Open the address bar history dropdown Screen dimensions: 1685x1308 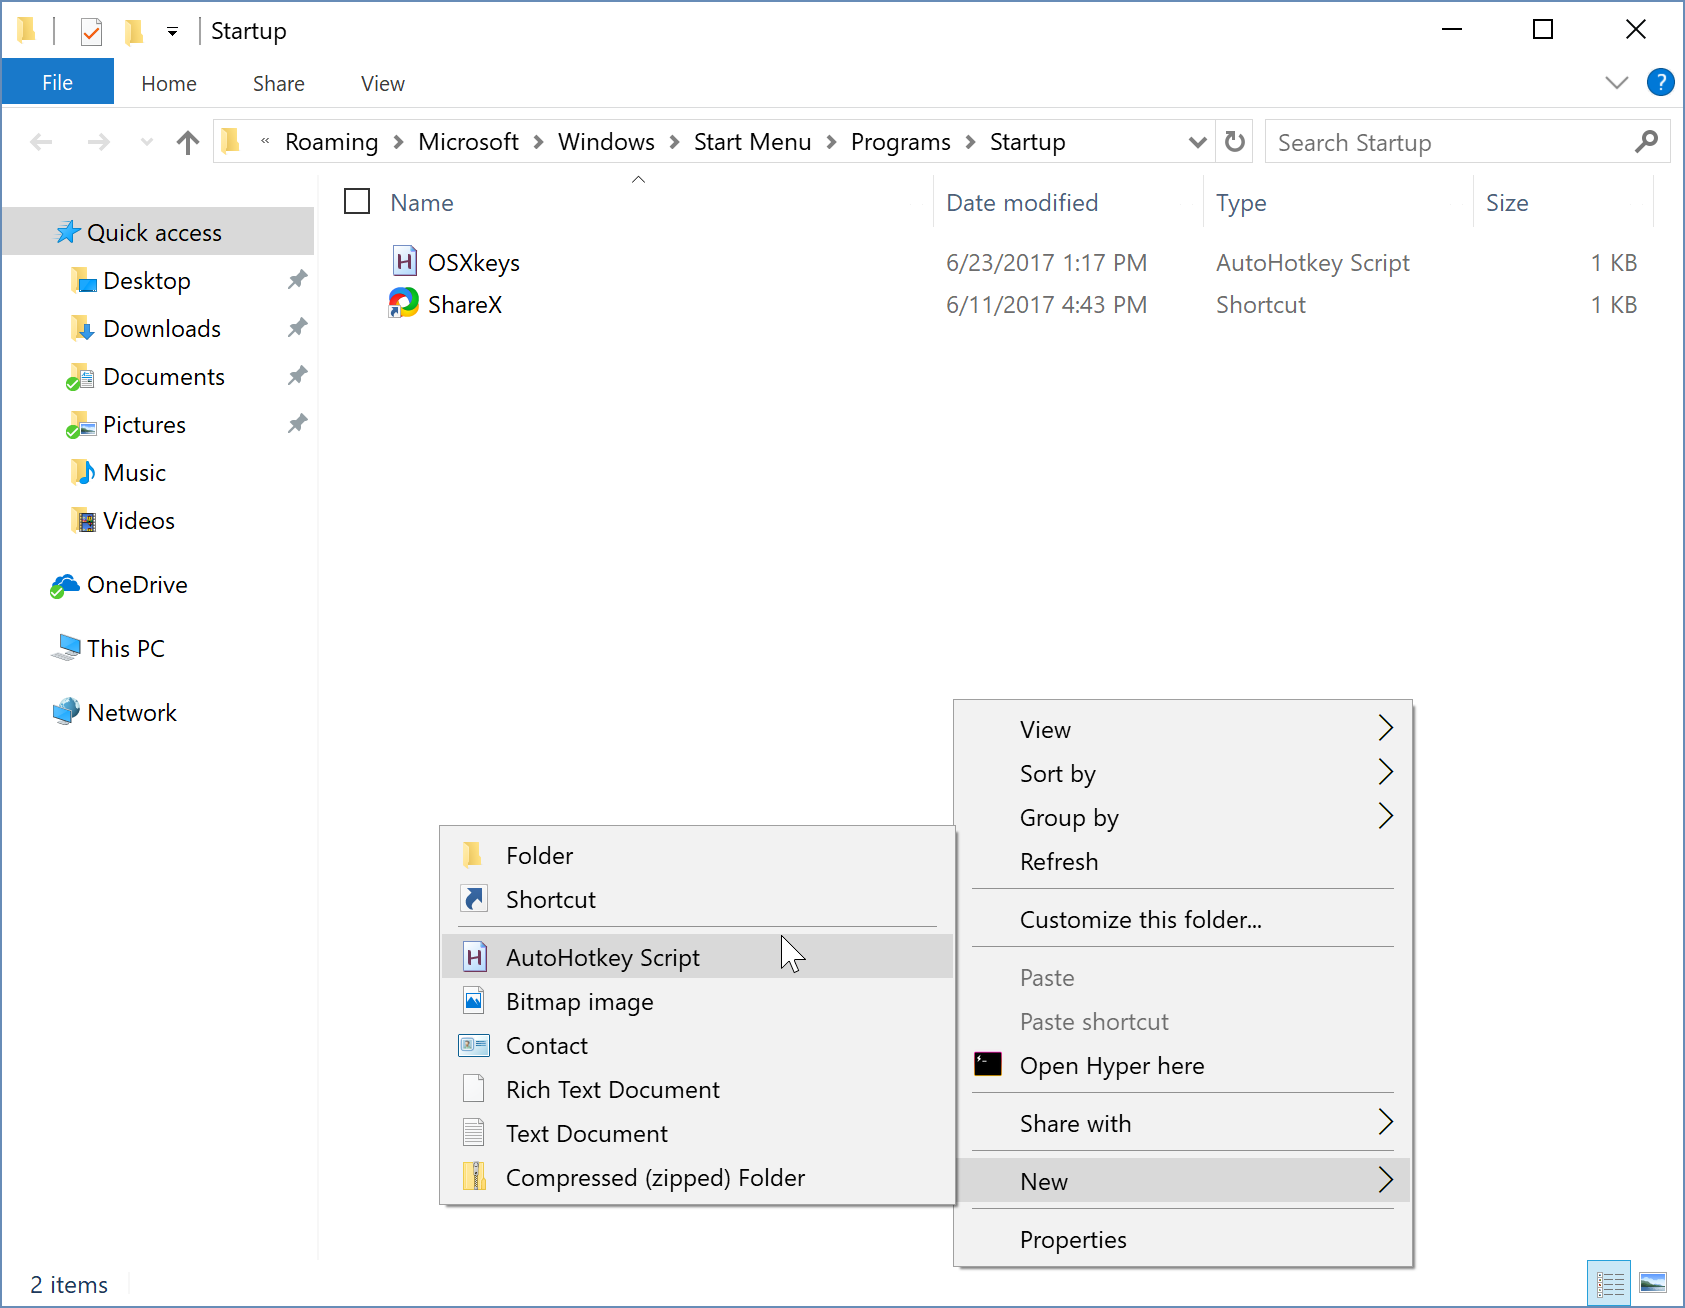point(1197,142)
